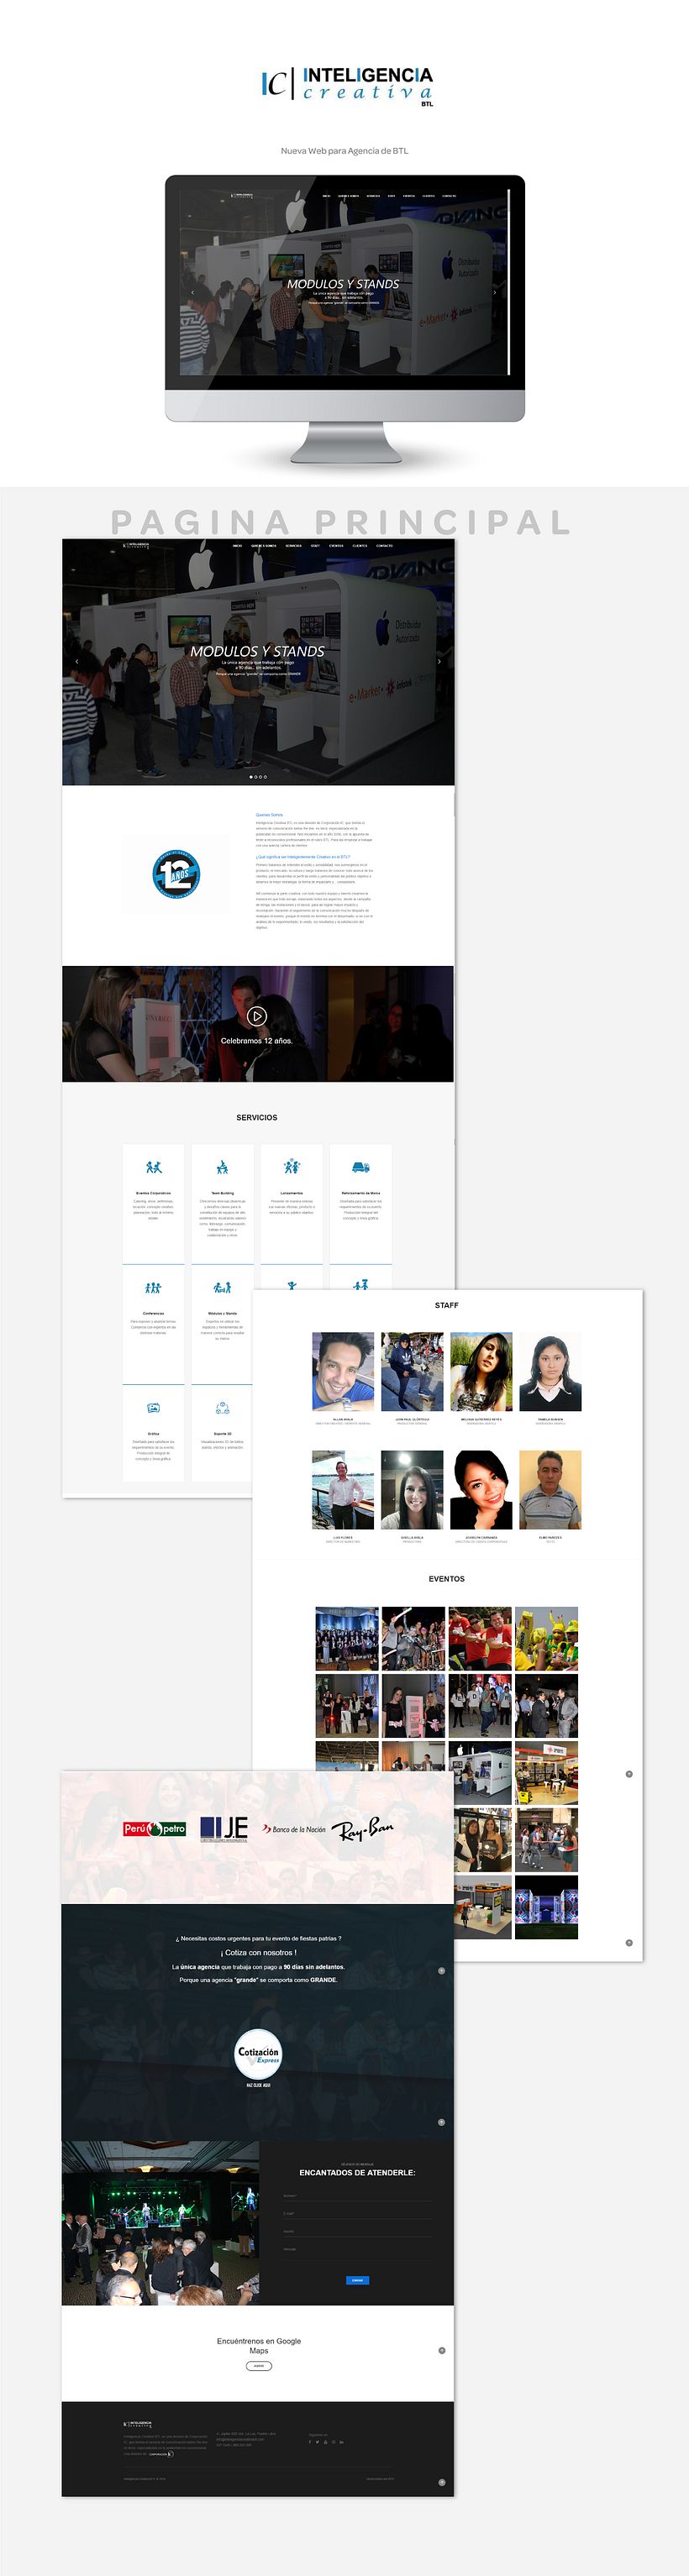This screenshot has height=2576, width=689.
Task: Click the Ray-Ban client logo
Action: click(363, 1829)
